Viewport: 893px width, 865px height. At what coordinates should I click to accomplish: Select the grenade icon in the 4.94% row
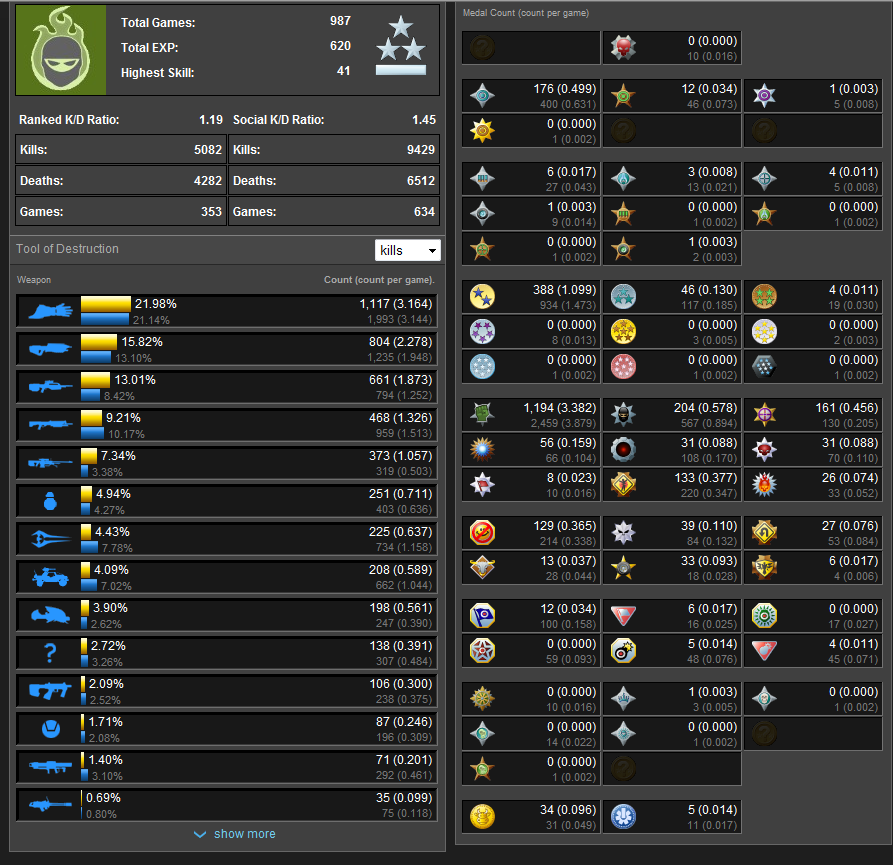click(x=50, y=501)
